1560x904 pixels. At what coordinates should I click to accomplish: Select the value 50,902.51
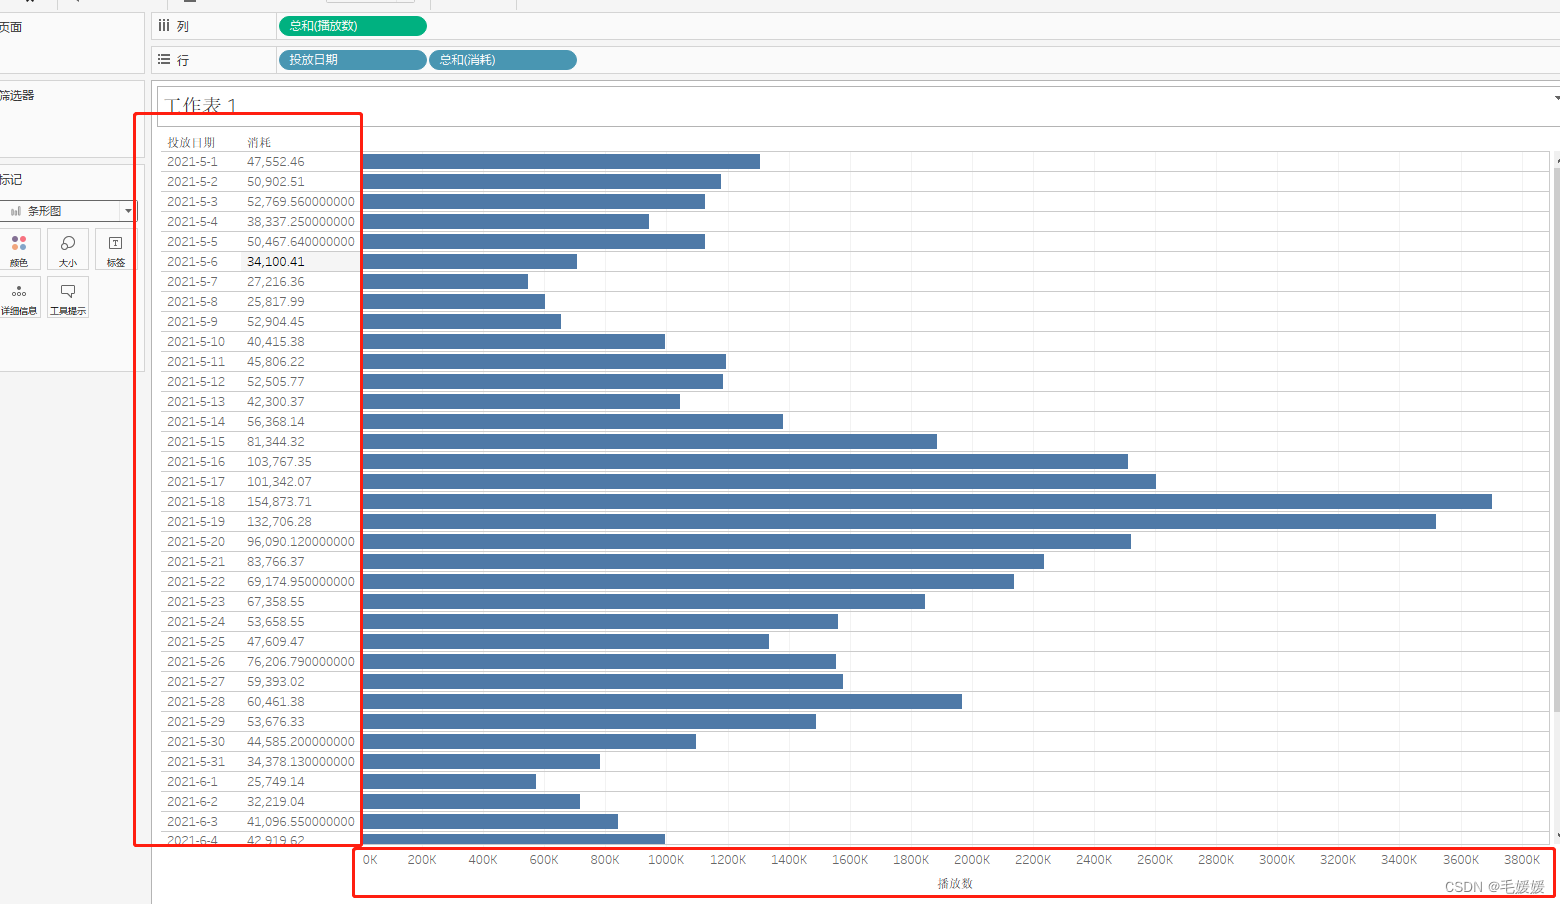pos(276,181)
